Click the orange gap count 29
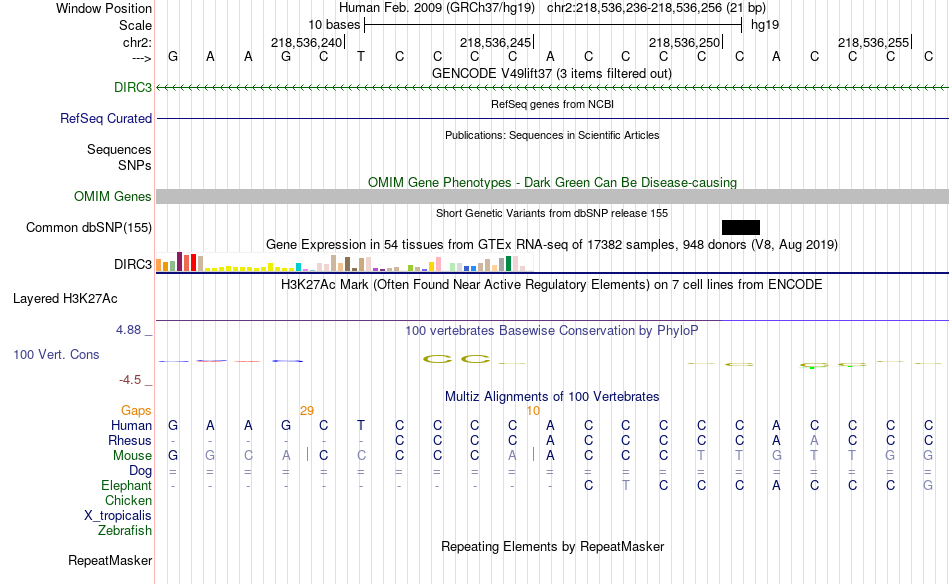 click(307, 411)
